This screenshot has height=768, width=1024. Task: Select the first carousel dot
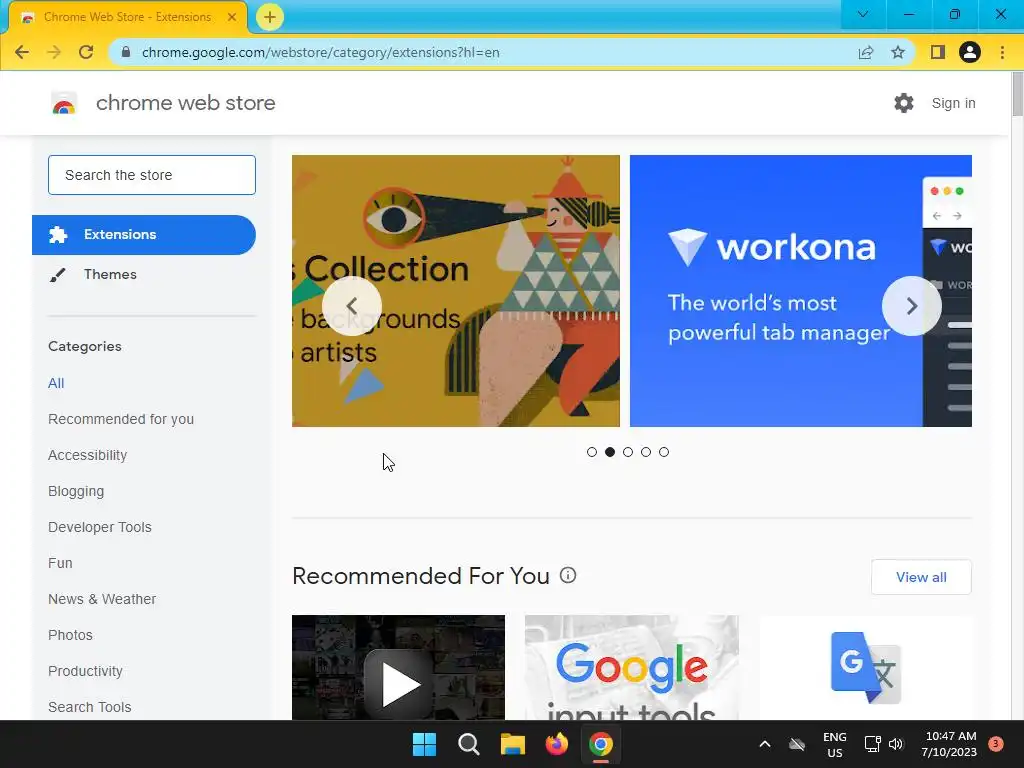(592, 452)
